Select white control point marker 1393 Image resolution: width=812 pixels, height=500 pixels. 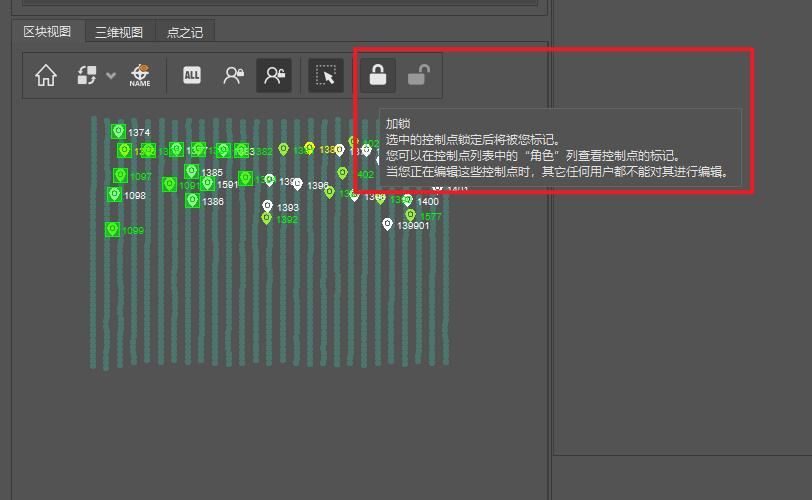click(x=267, y=207)
